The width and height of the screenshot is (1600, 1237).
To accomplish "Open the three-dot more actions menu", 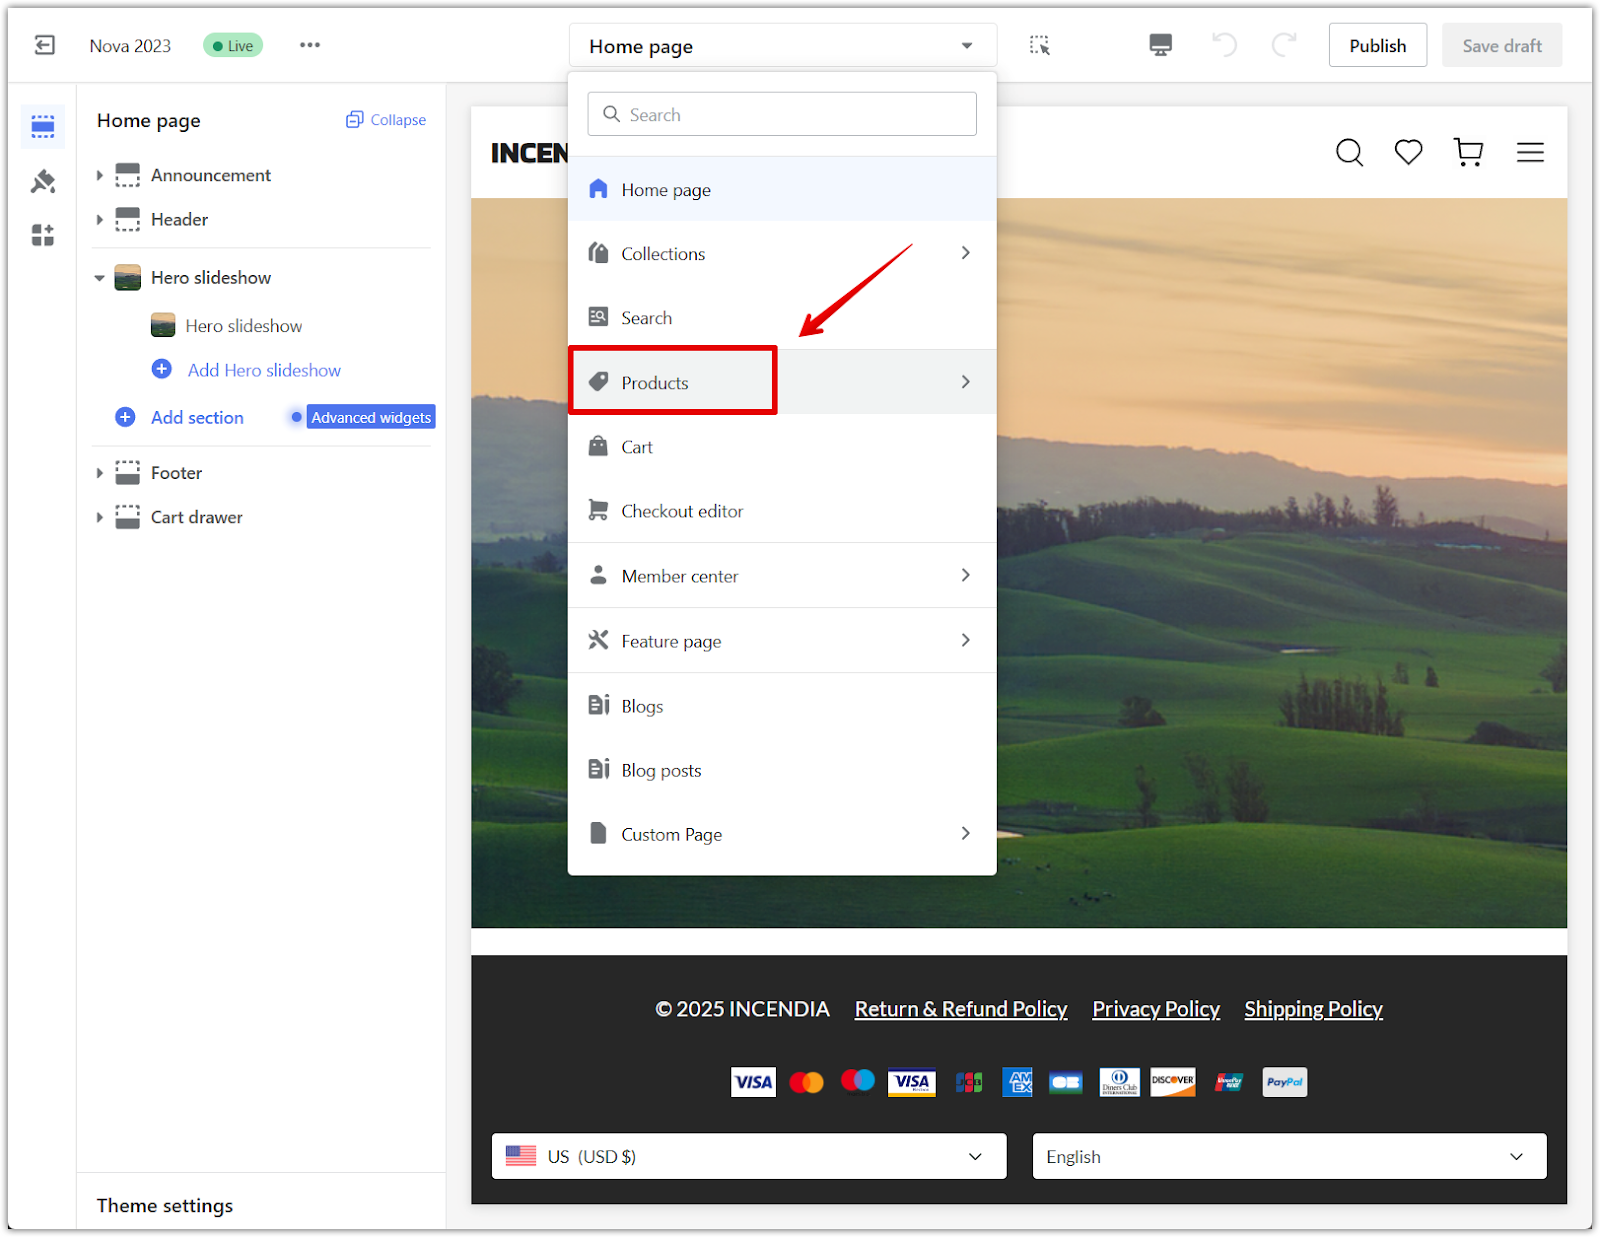I will click(x=310, y=45).
